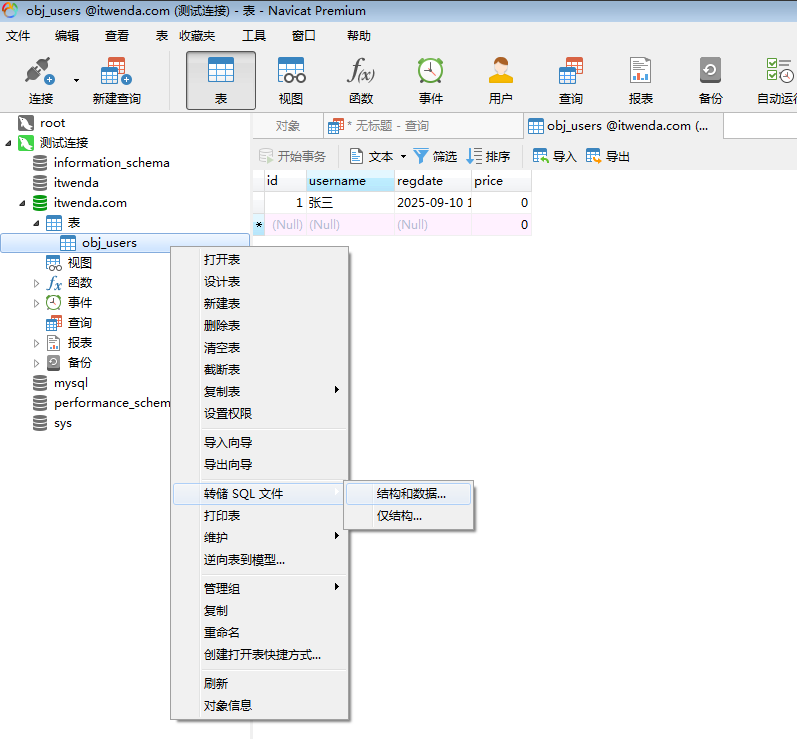Select 设计表 in context menu
Image resolution: width=797 pixels, height=739 pixels.
(222, 282)
